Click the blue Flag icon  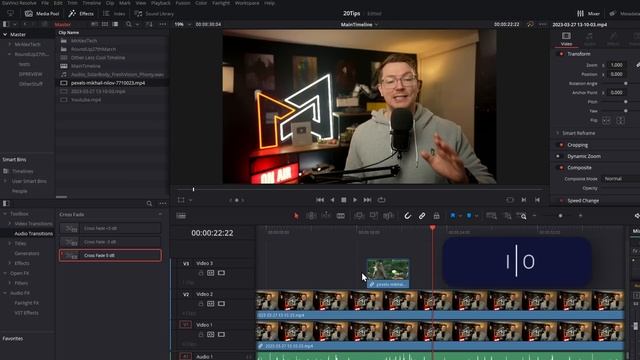click(453, 216)
